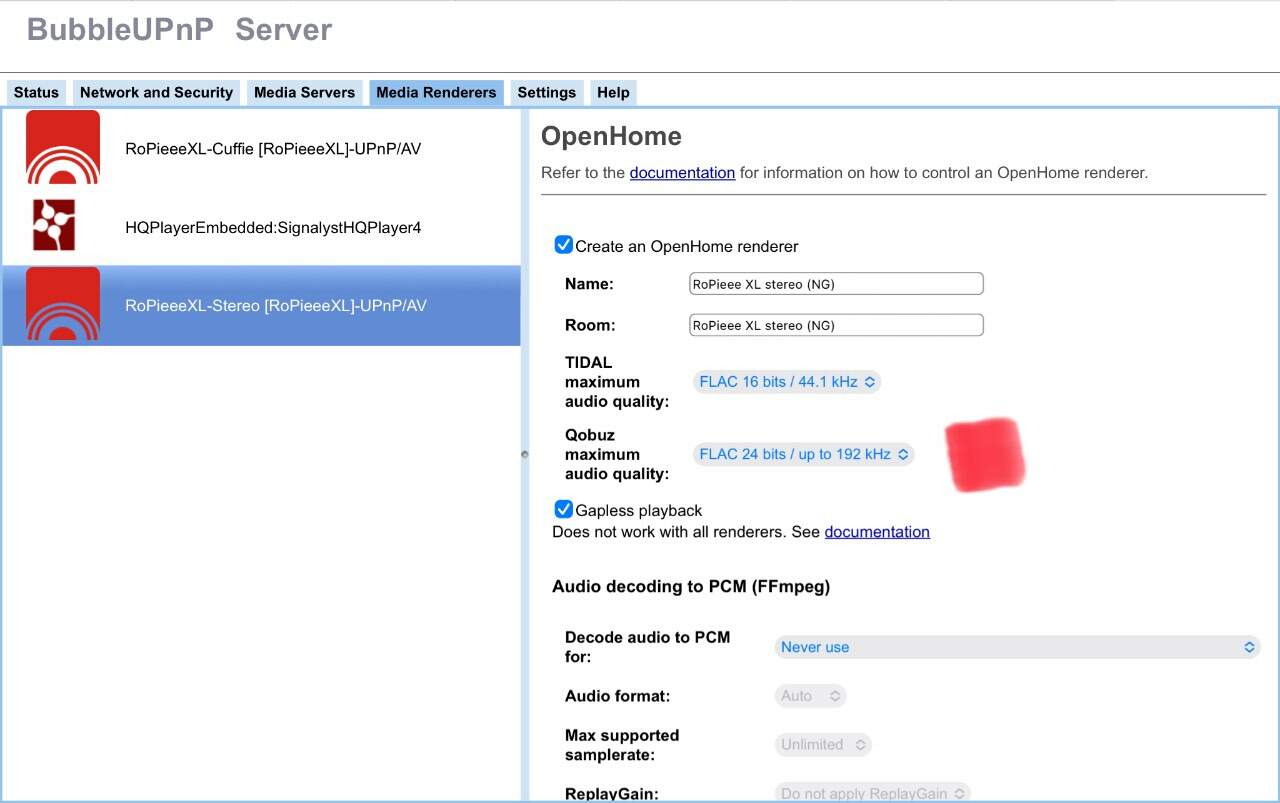Screen dimensions: 1280x803
Task: Click the RoPieeeXL-Cuffie renderer icon
Action: [x=63, y=148]
